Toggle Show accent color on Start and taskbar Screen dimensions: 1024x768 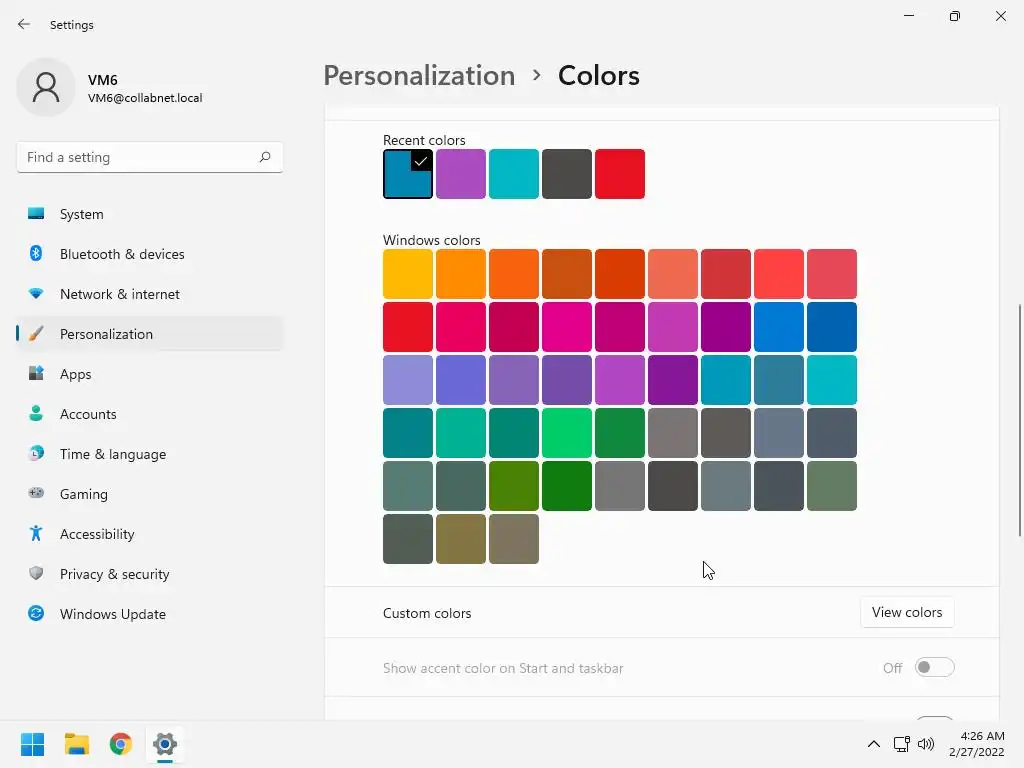click(934, 668)
